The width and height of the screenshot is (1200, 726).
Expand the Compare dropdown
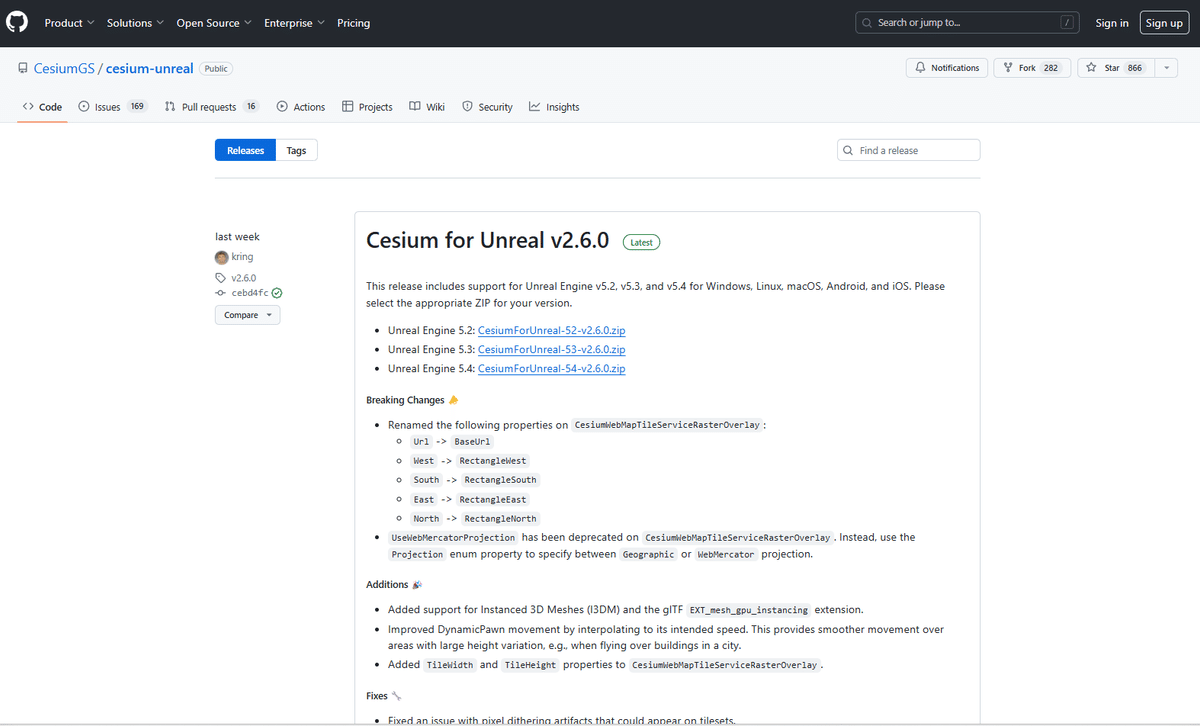pyautogui.click(x=247, y=315)
